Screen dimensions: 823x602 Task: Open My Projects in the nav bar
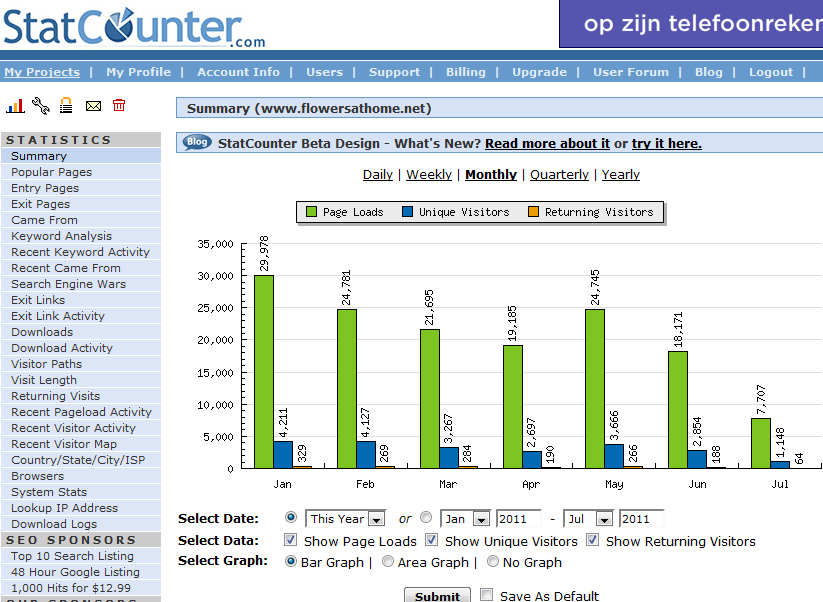pyautogui.click(x=42, y=72)
